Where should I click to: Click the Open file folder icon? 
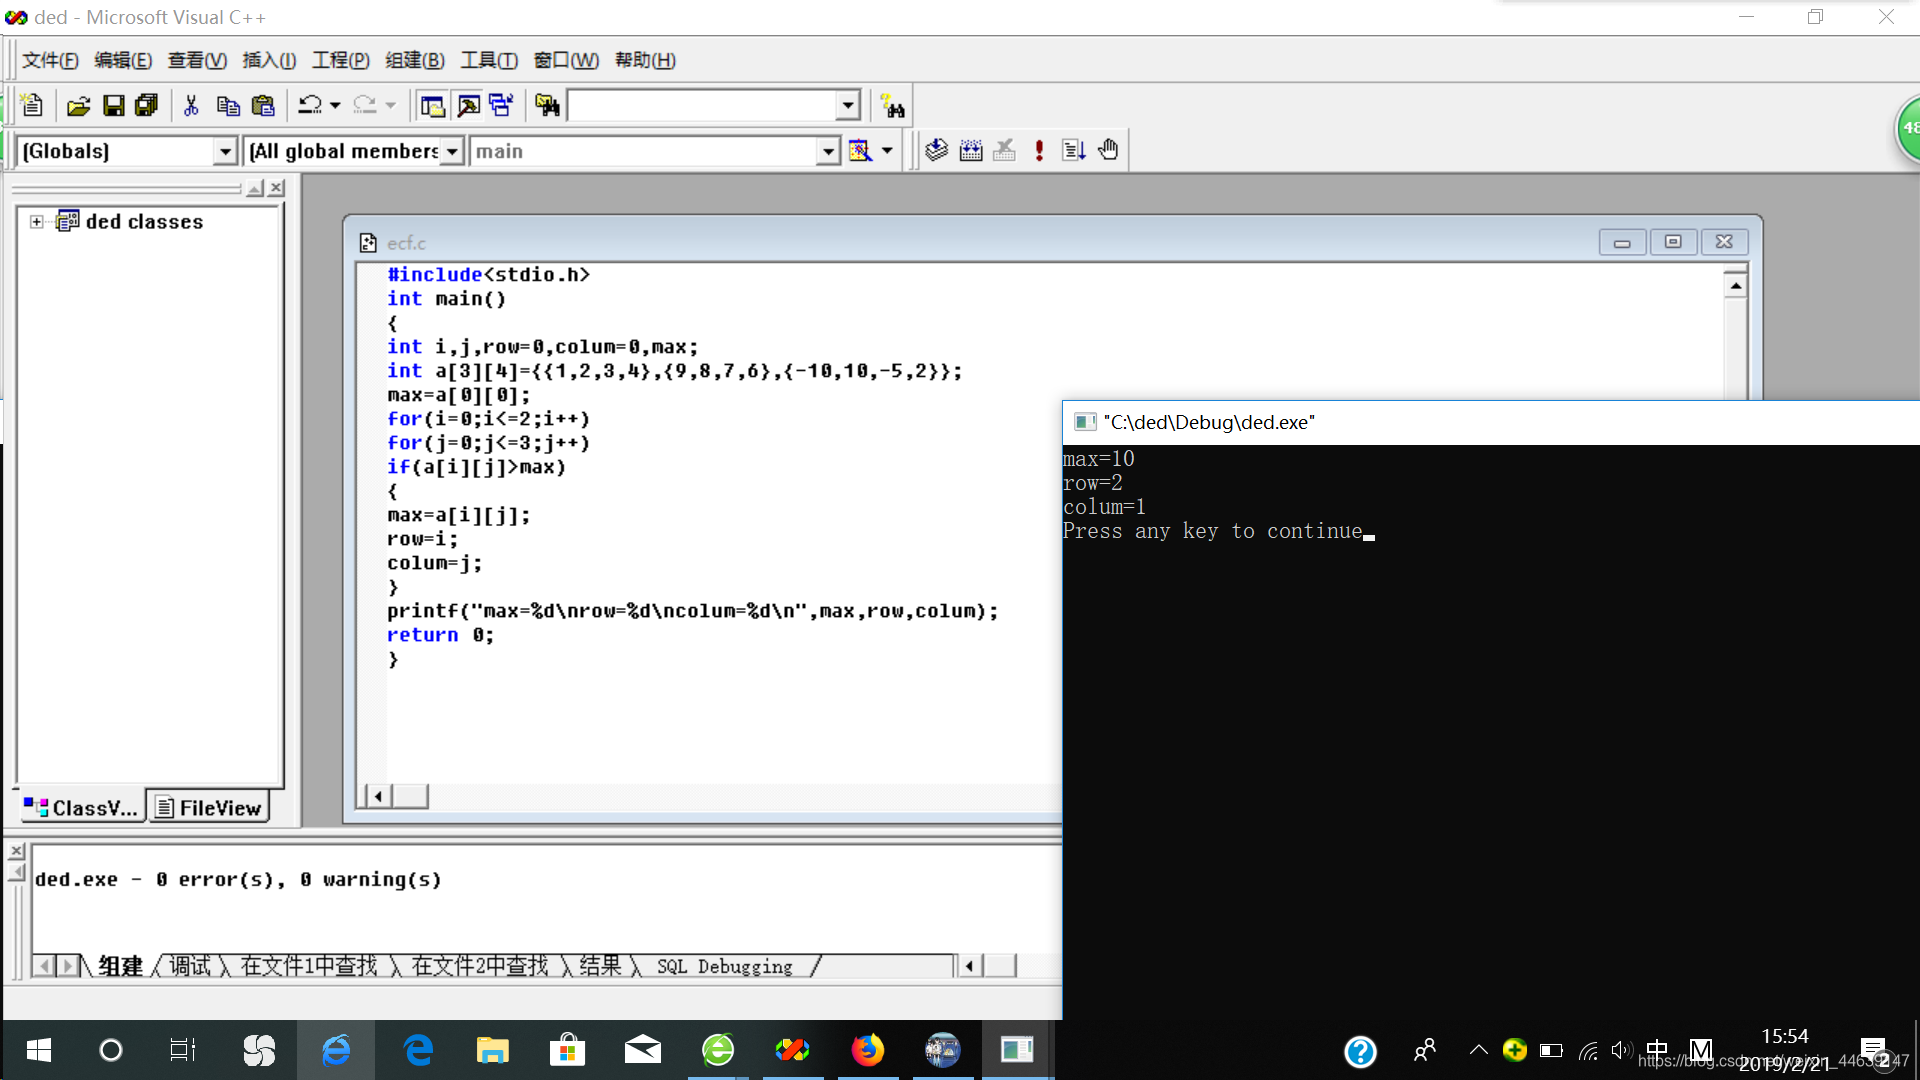tap(78, 105)
